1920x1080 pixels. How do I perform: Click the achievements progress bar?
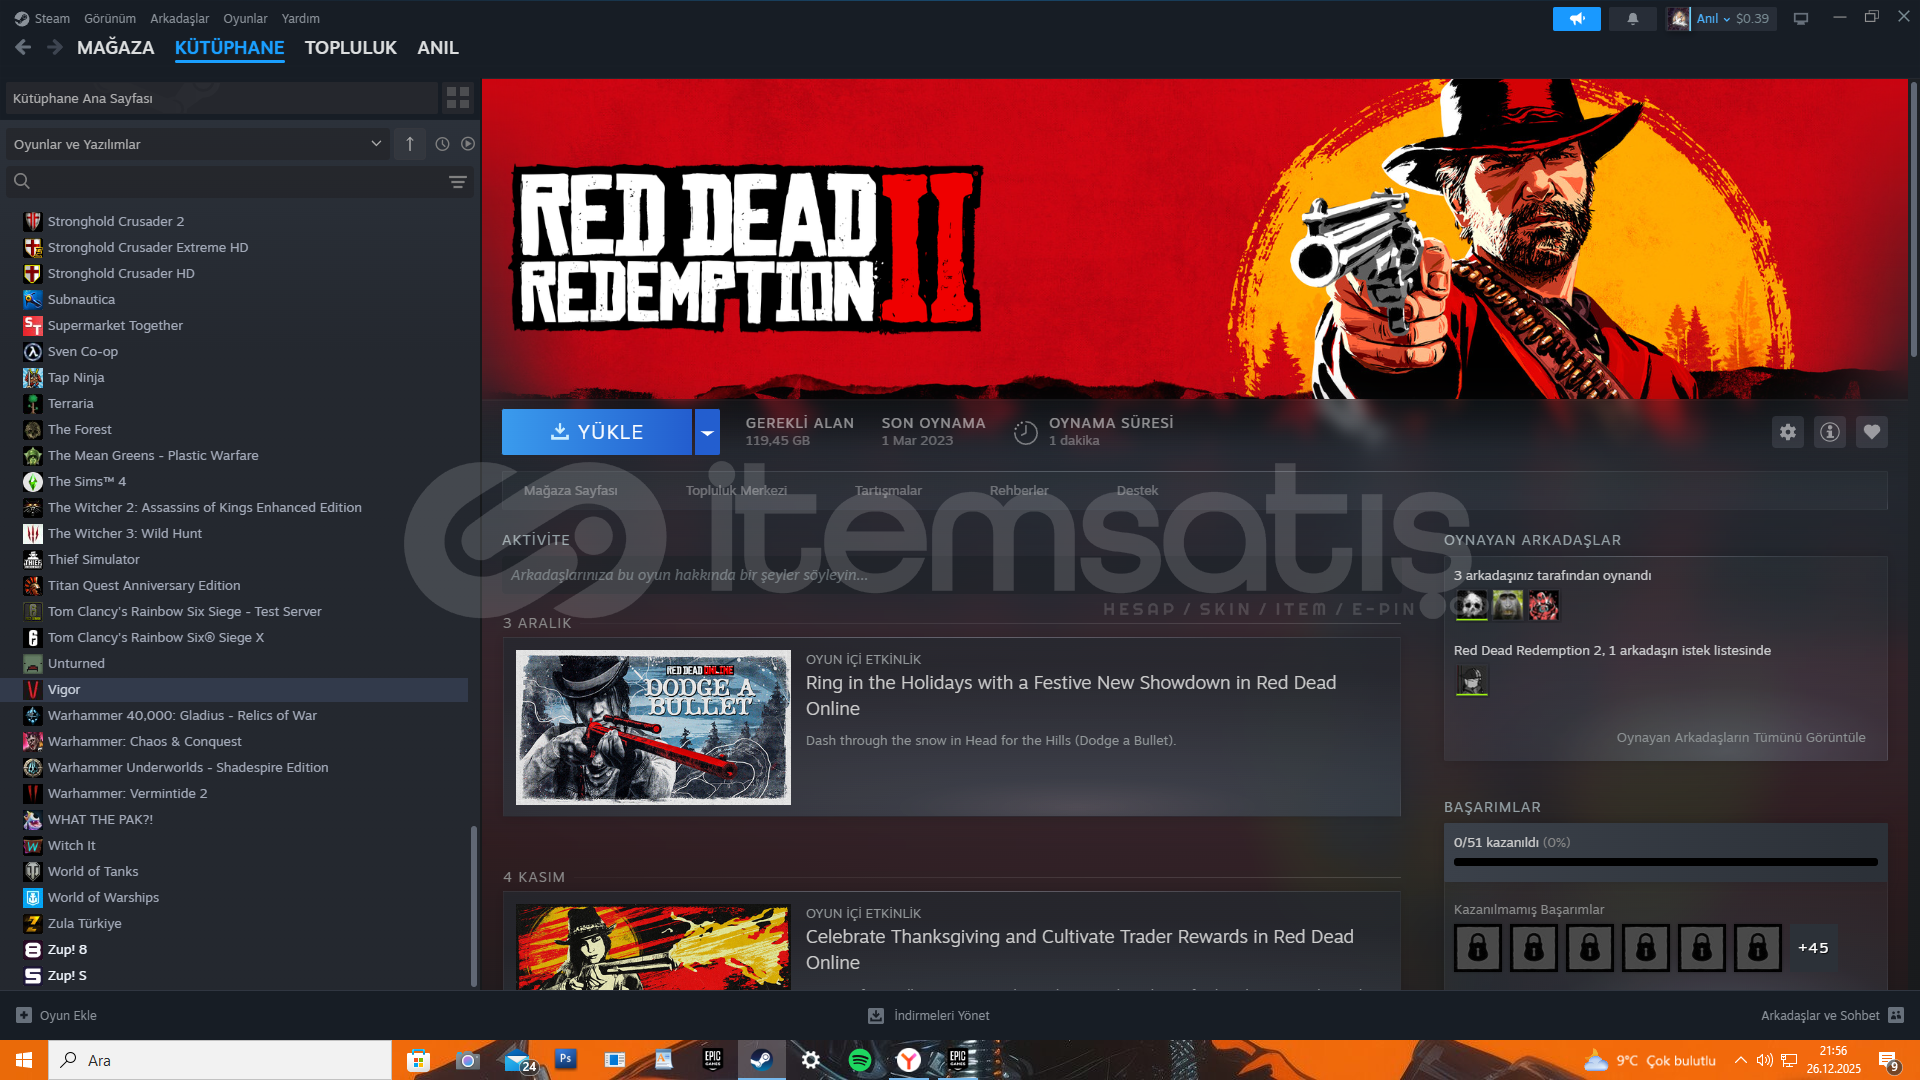click(1665, 862)
